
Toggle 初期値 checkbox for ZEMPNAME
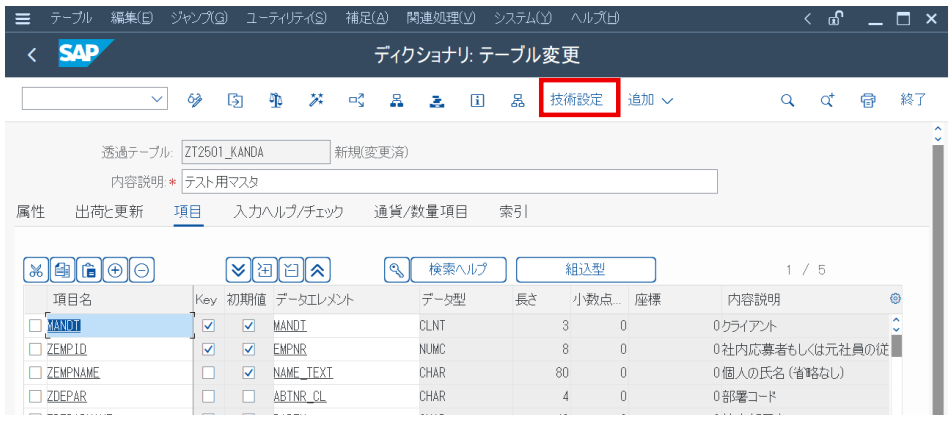[x=248, y=373]
